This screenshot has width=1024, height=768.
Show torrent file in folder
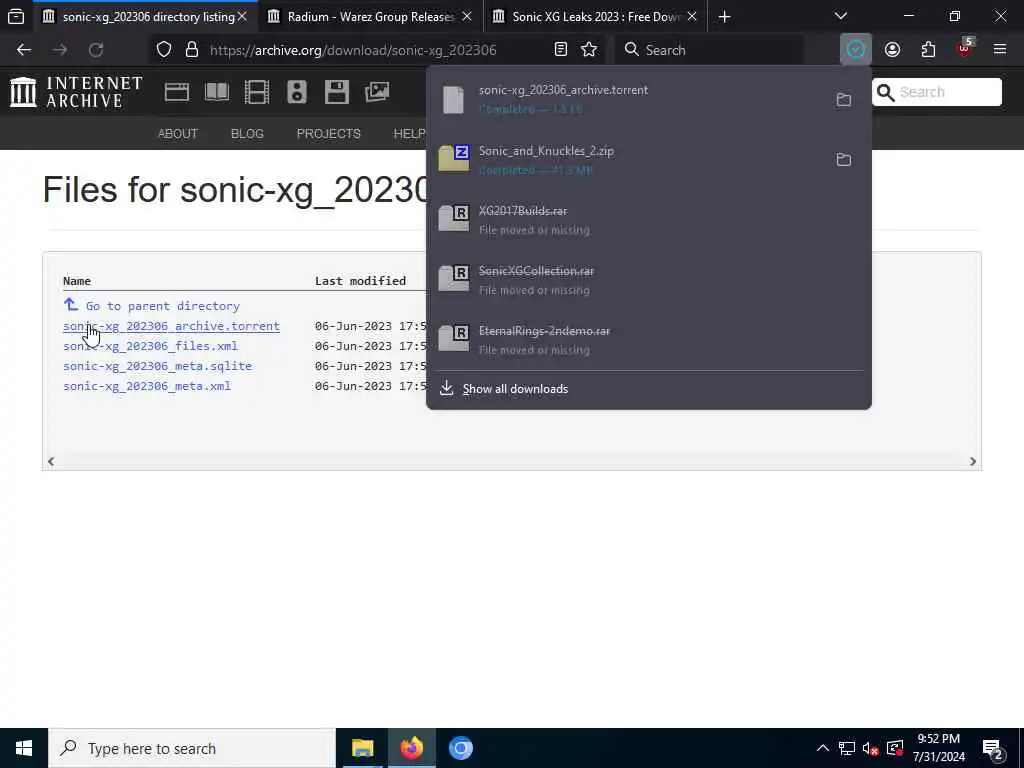pyautogui.click(x=844, y=99)
